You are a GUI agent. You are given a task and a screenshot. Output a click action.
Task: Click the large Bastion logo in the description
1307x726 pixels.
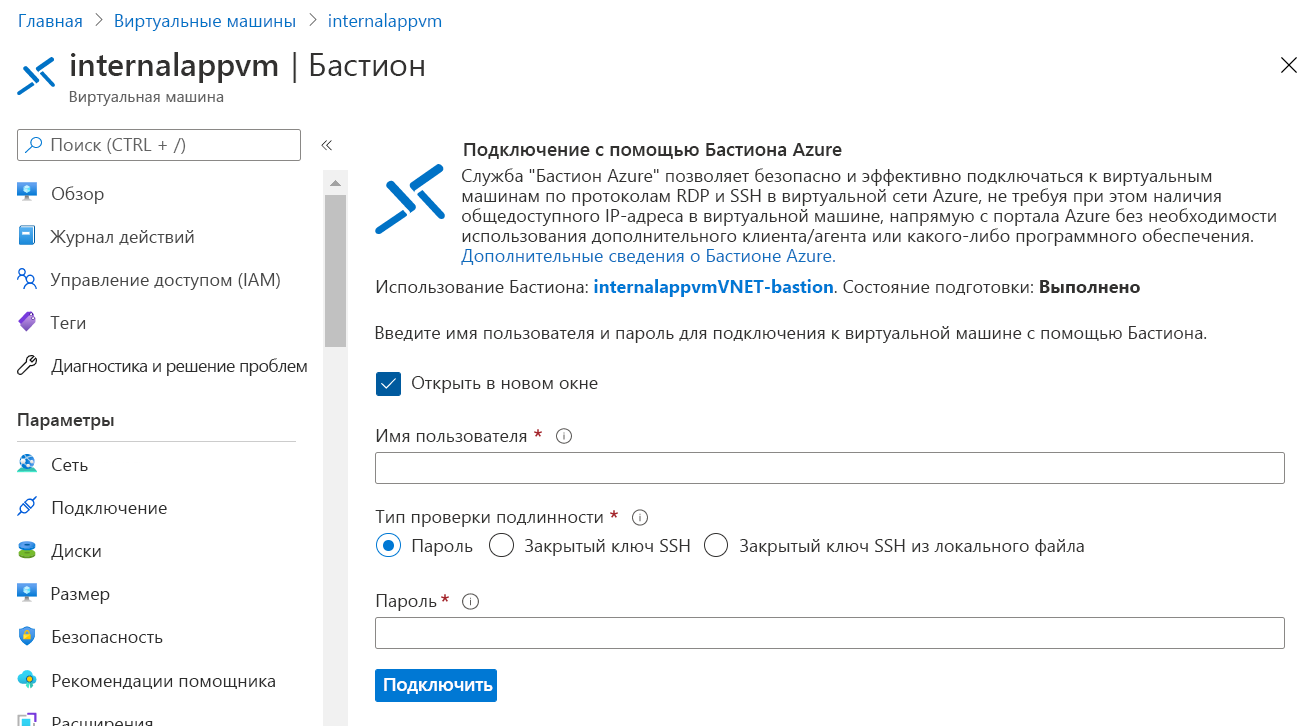coord(409,199)
